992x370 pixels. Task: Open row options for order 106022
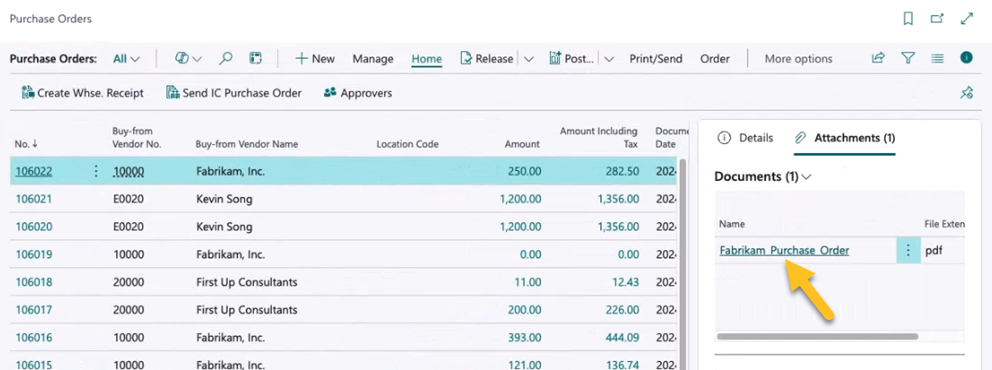coord(96,171)
